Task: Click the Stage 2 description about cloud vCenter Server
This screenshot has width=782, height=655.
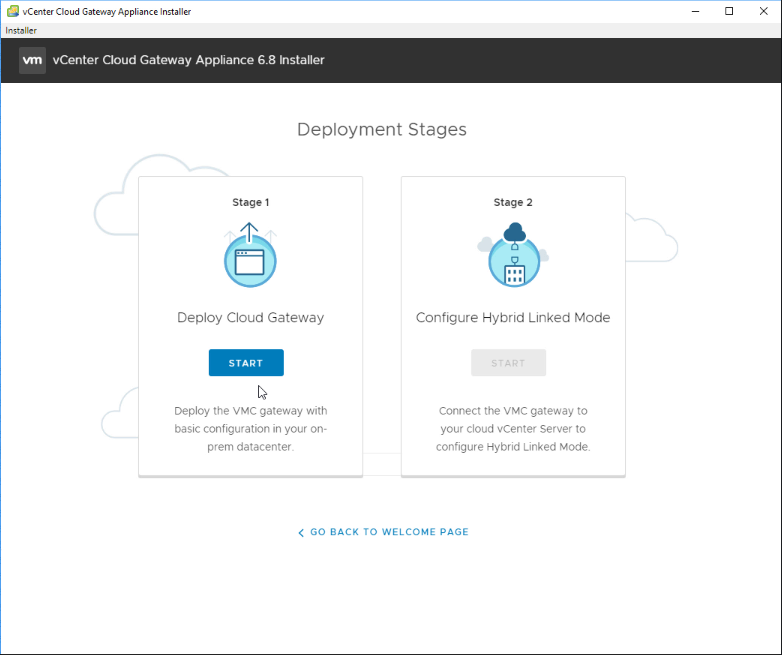Action: pos(513,429)
